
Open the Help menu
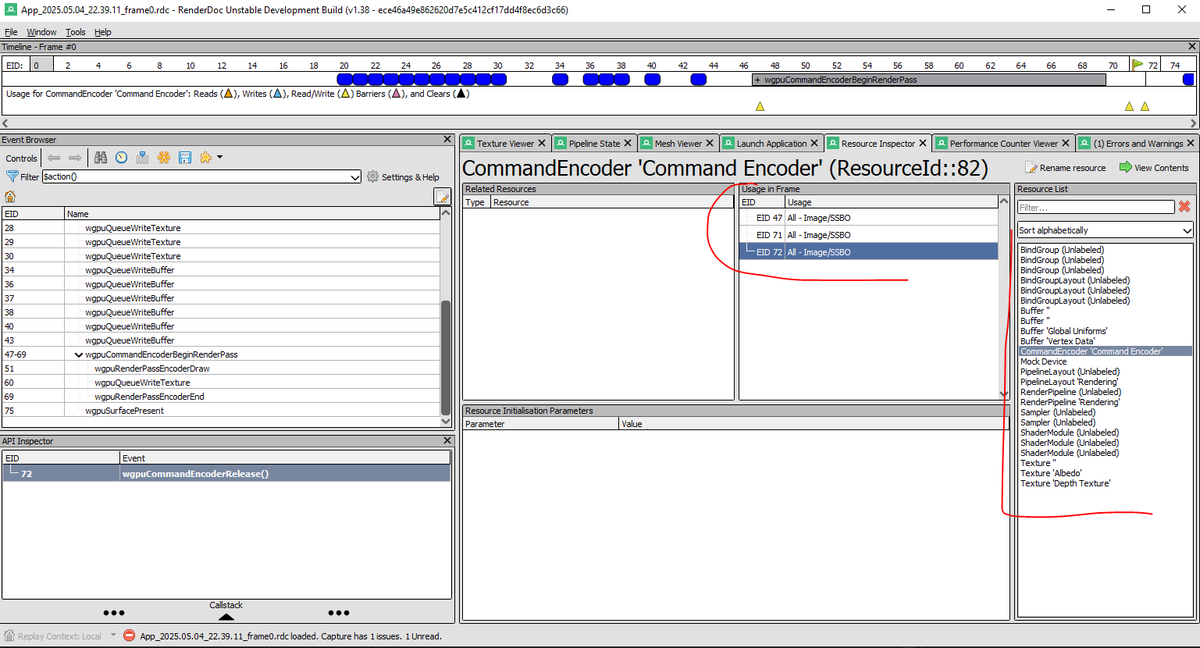103,32
